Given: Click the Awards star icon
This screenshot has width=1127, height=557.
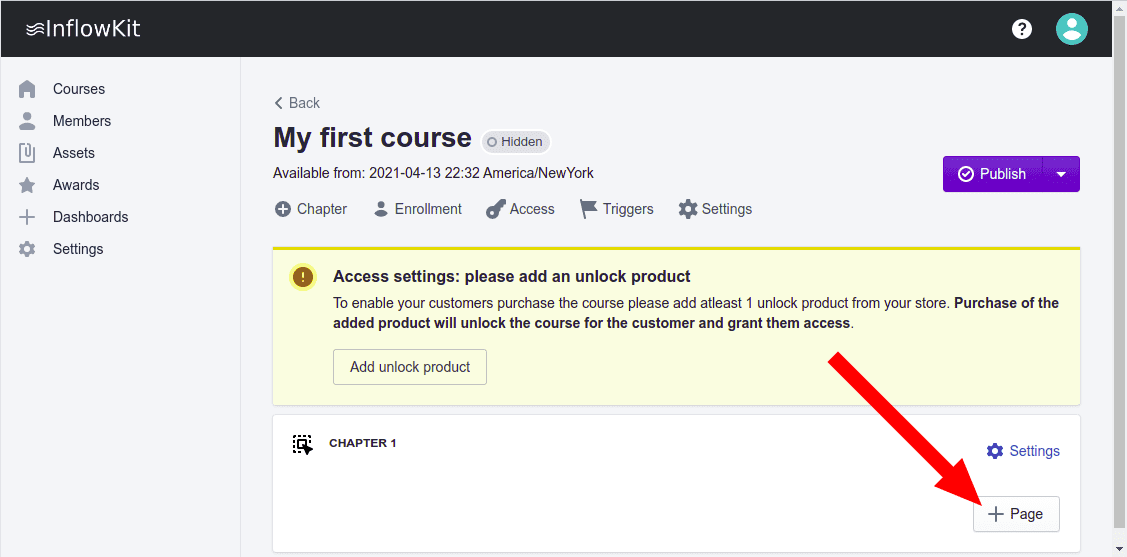Looking at the screenshot, I should 28,185.
